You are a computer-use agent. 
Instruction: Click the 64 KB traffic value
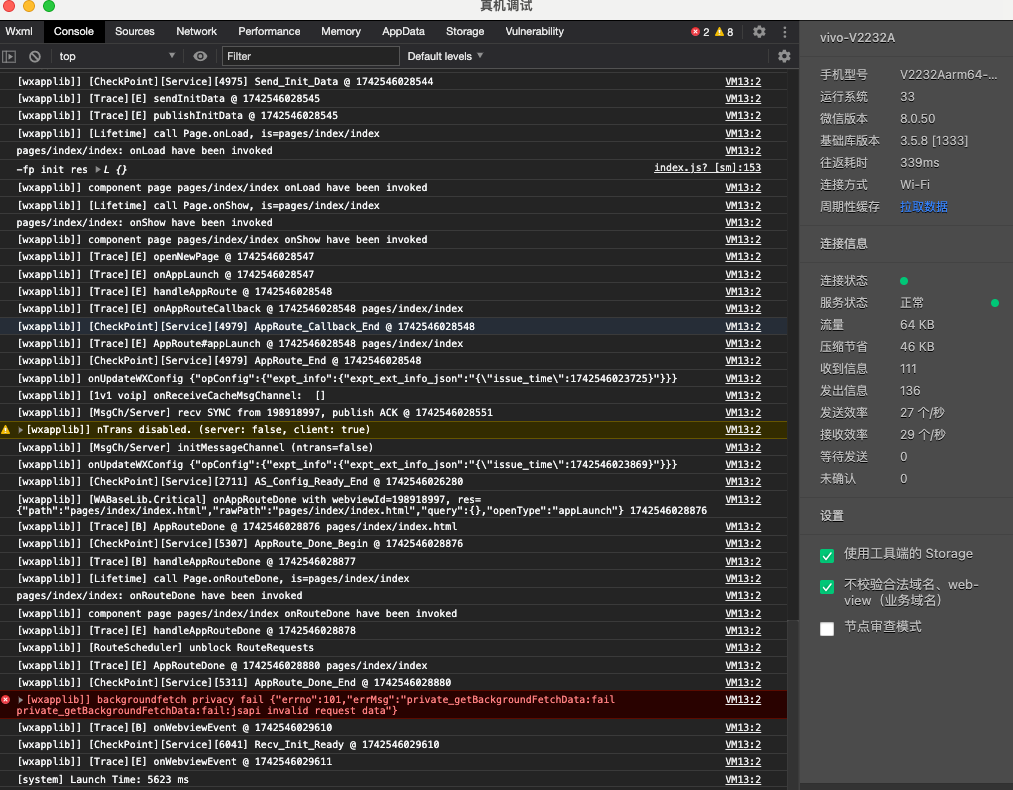pos(917,325)
